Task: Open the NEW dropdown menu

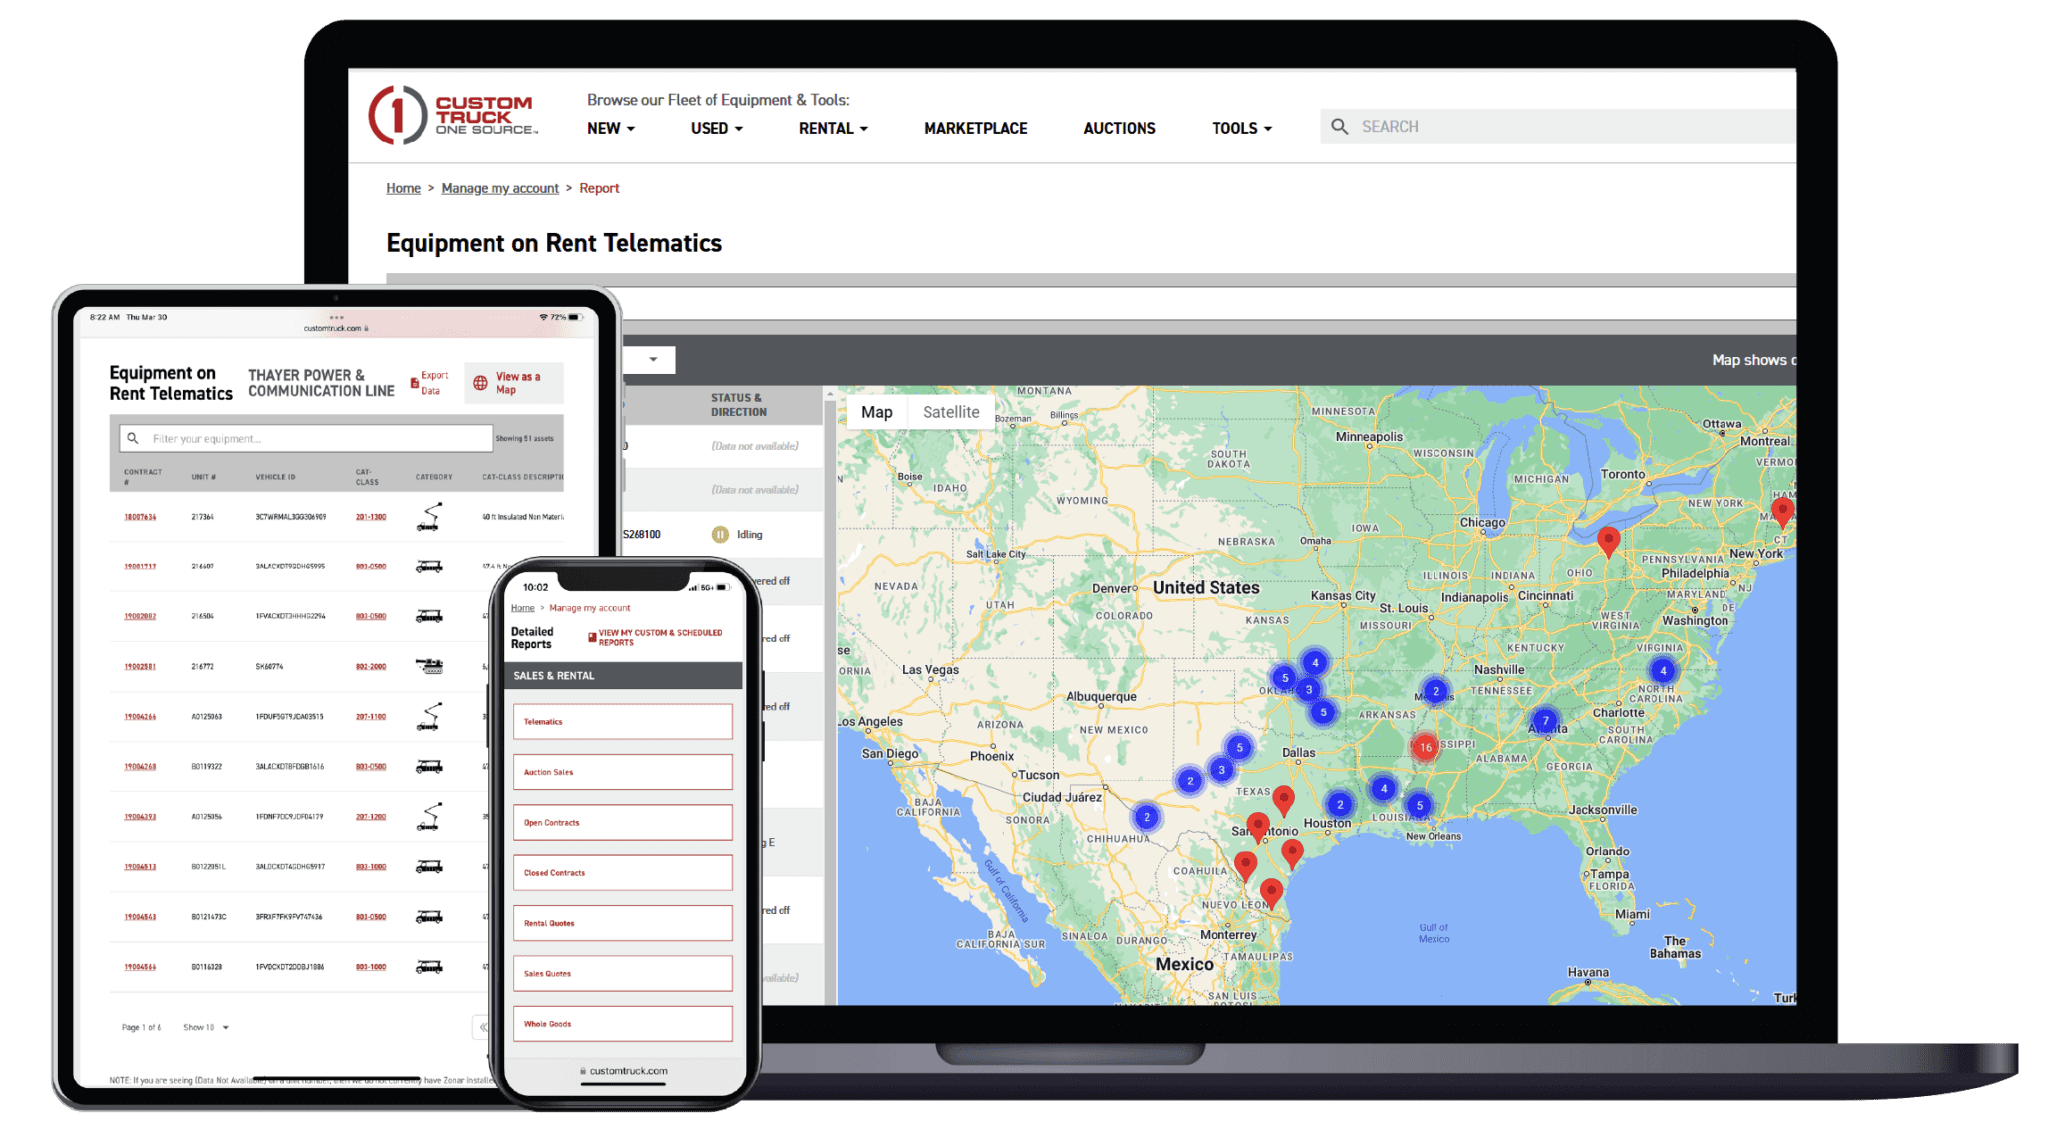Action: pos(610,128)
